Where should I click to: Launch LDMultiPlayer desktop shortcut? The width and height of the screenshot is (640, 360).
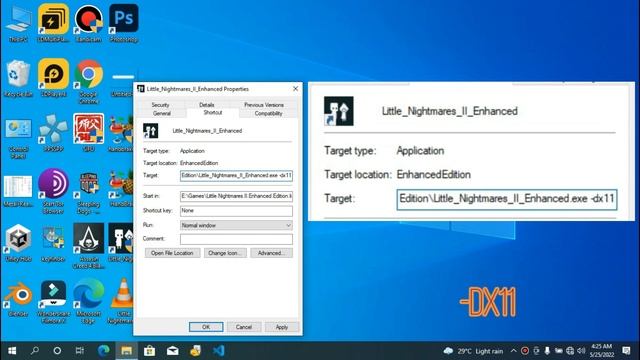pyautogui.click(x=53, y=24)
